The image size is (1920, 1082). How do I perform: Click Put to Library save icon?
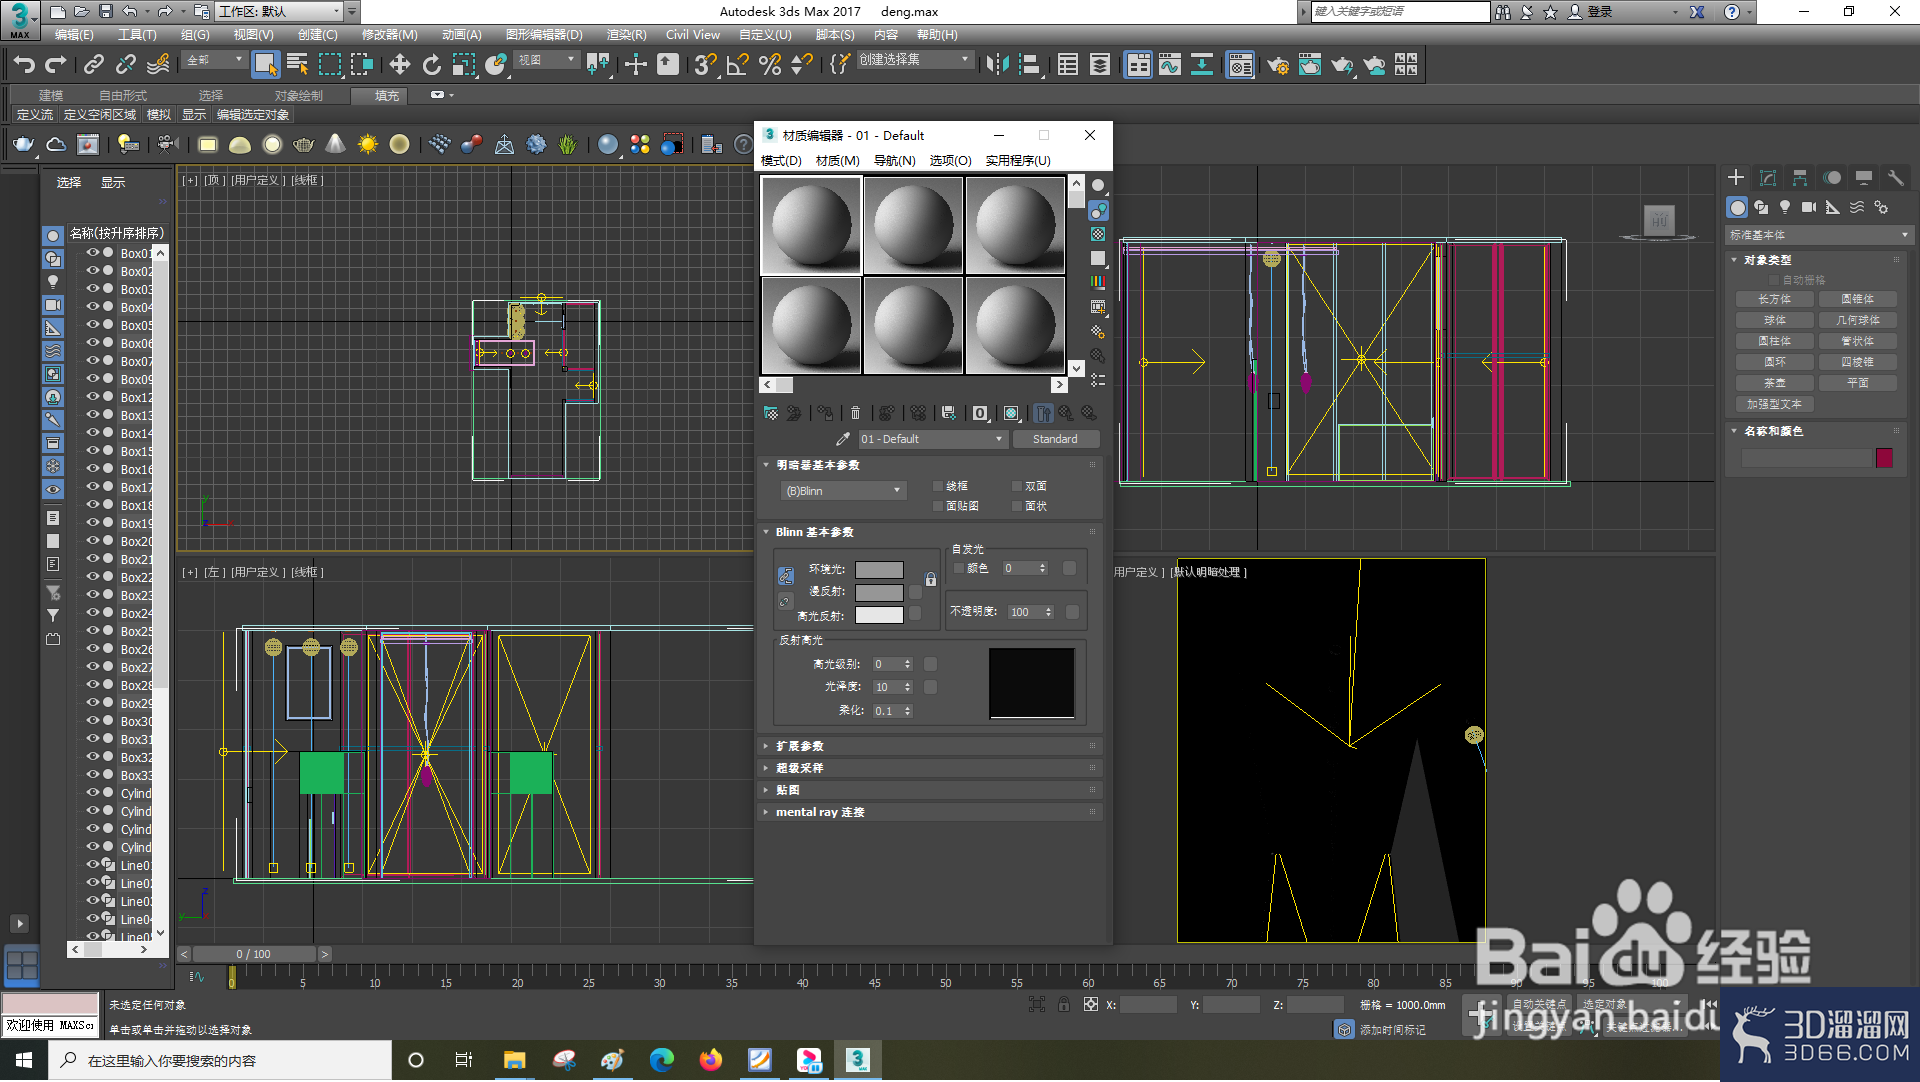949,413
